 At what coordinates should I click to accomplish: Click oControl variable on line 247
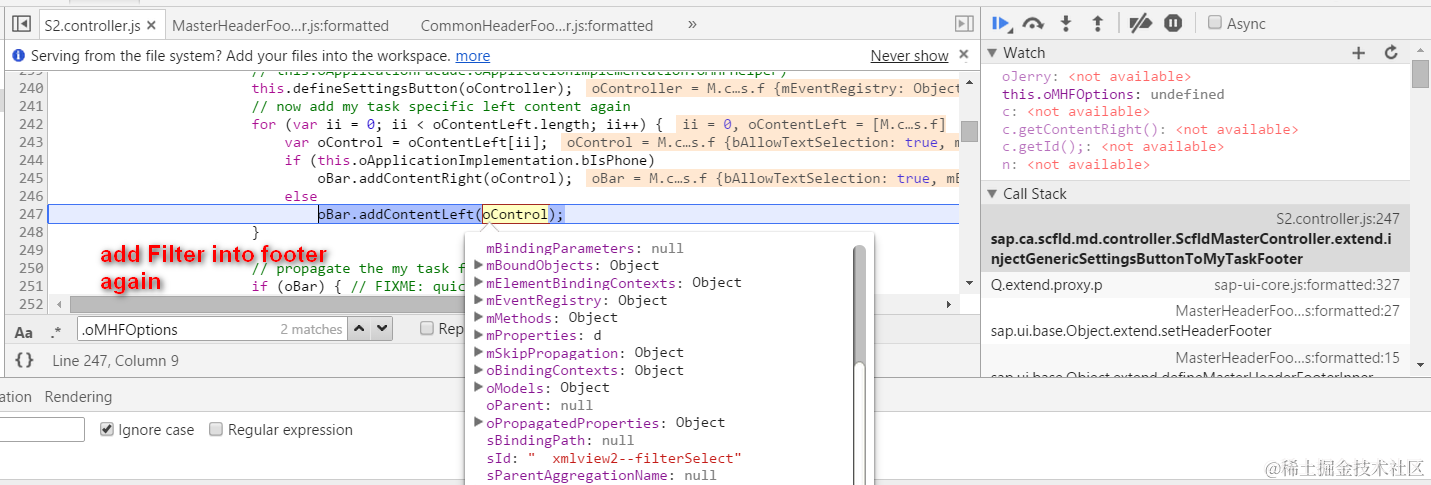tap(515, 214)
